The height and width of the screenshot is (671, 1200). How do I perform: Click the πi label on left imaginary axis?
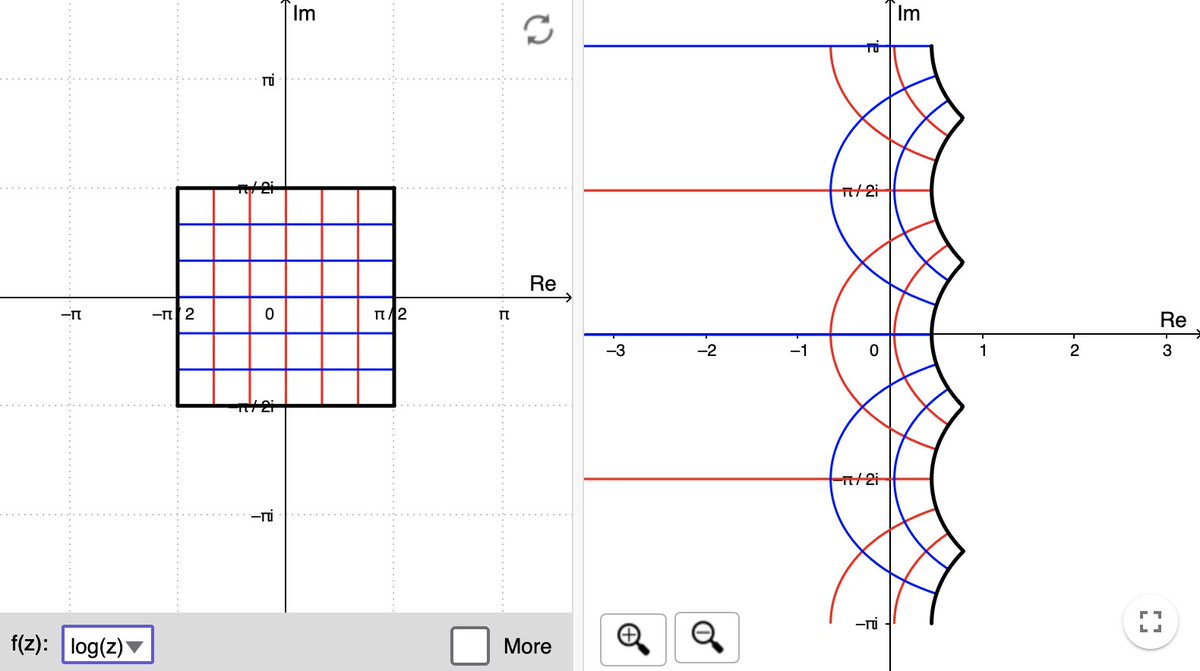point(268,80)
